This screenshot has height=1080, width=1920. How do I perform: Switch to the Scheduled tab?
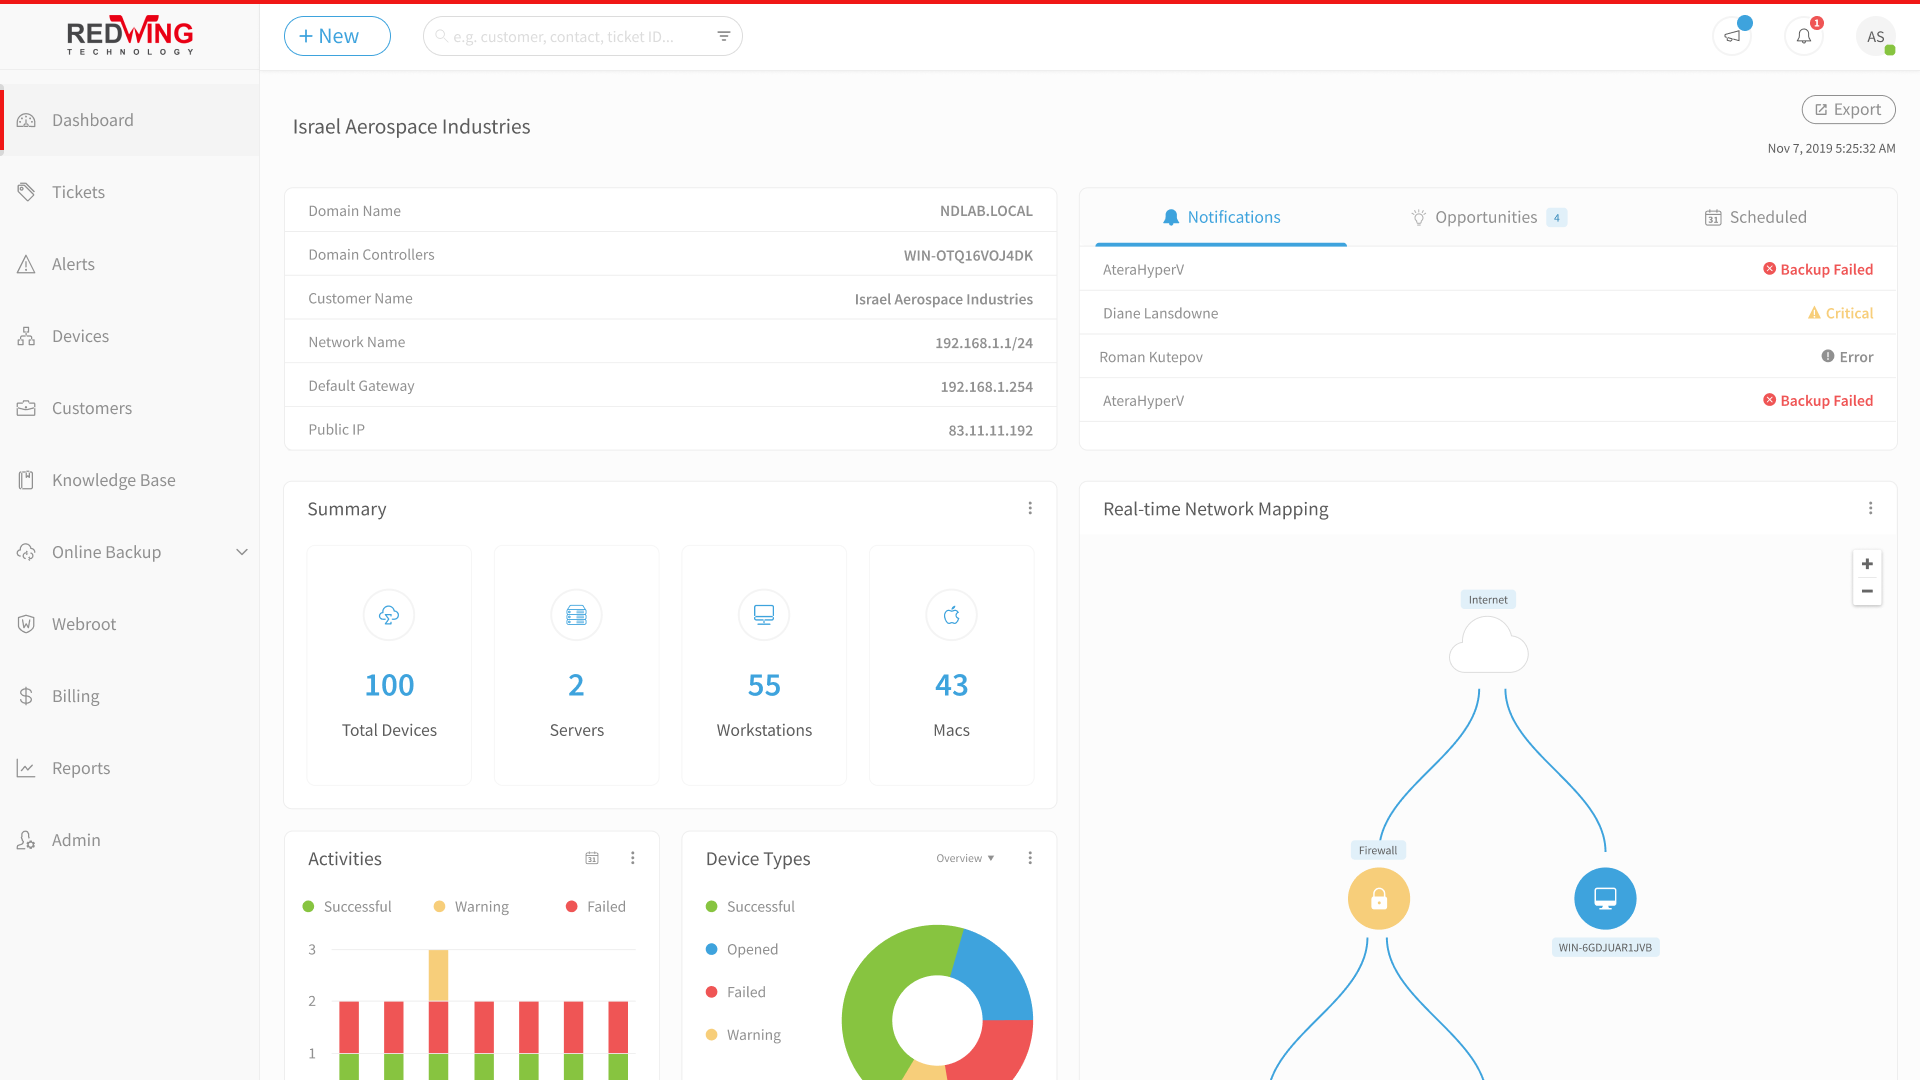coord(1755,217)
